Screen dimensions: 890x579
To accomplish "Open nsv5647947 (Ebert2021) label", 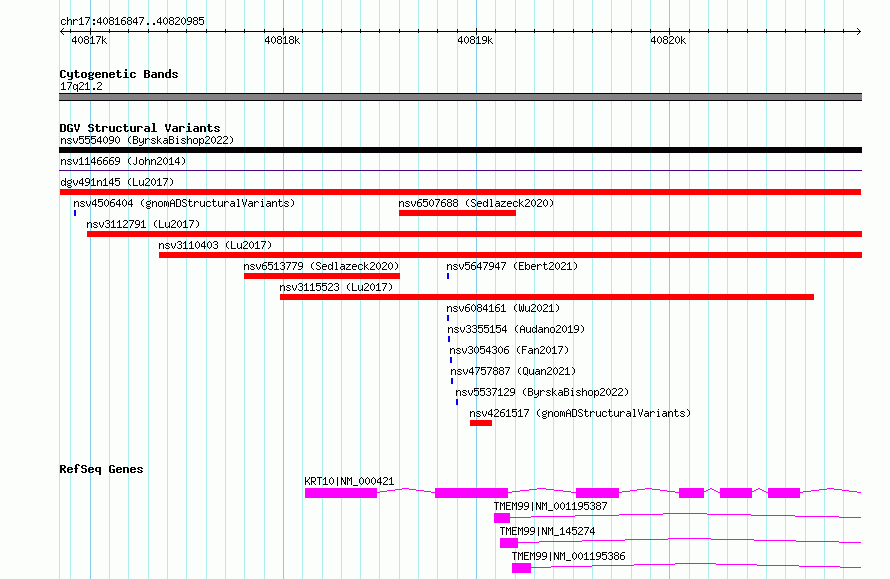I will pyautogui.click(x=512, y=266).
